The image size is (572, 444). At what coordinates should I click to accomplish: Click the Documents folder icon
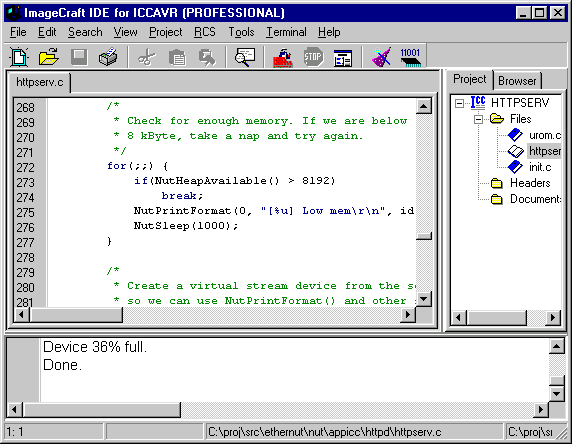coord(496,199)
